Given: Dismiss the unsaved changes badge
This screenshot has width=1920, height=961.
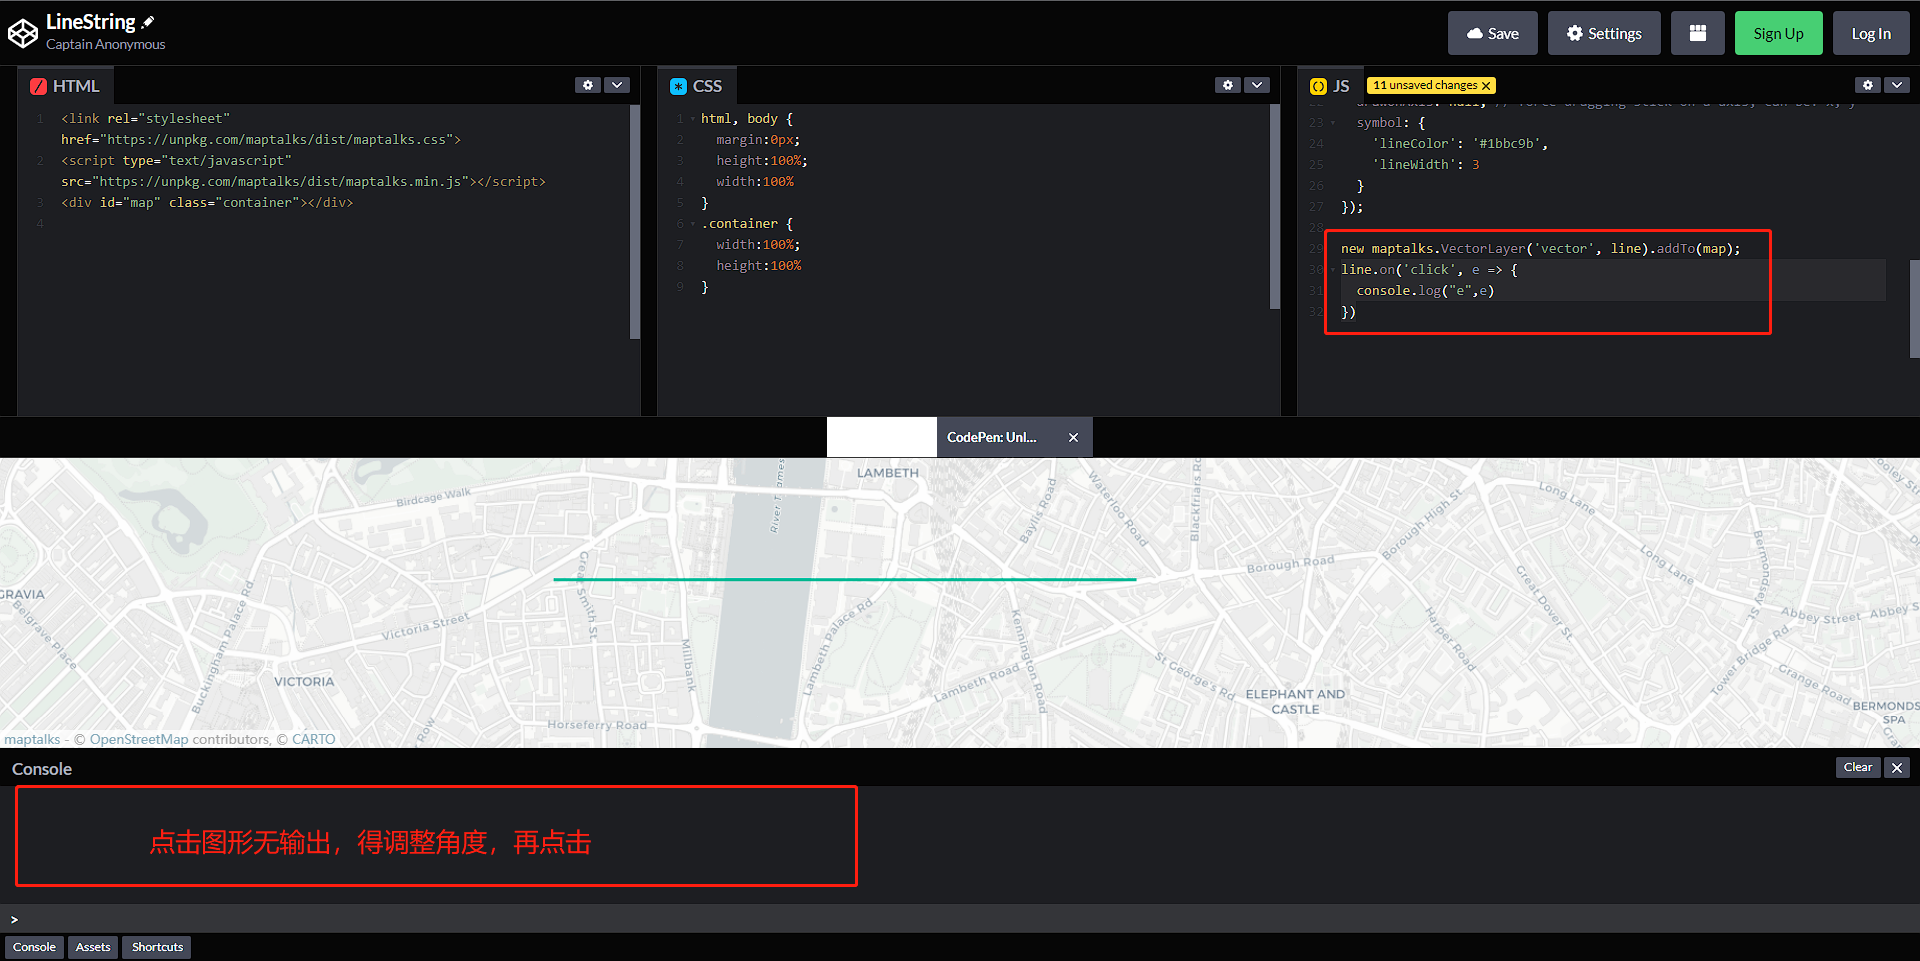Looking at the screenshot, I should tap(1486, 86).
